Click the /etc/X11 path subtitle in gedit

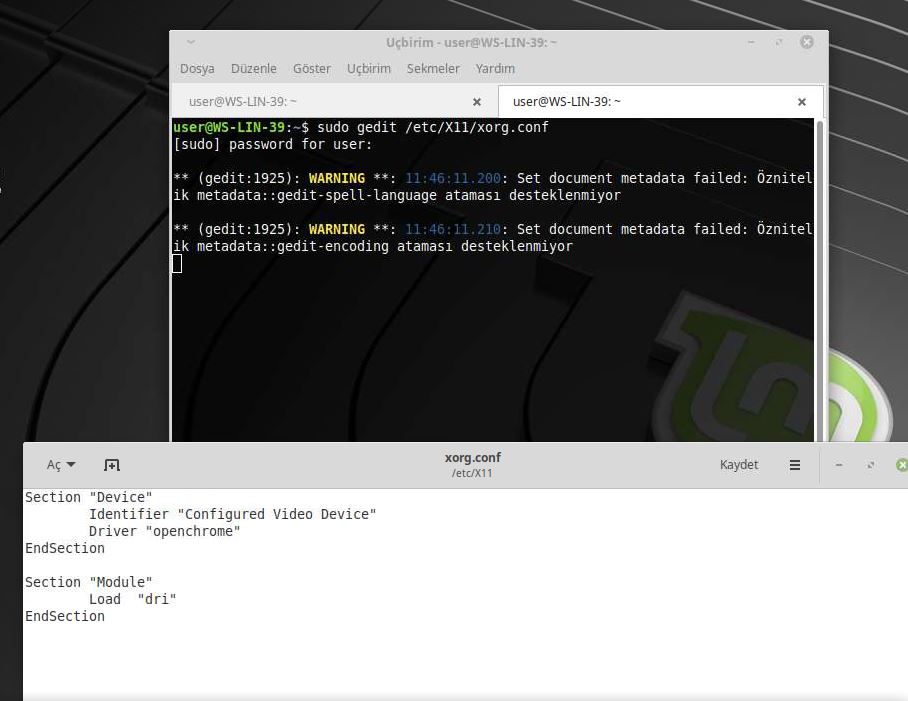472,473
